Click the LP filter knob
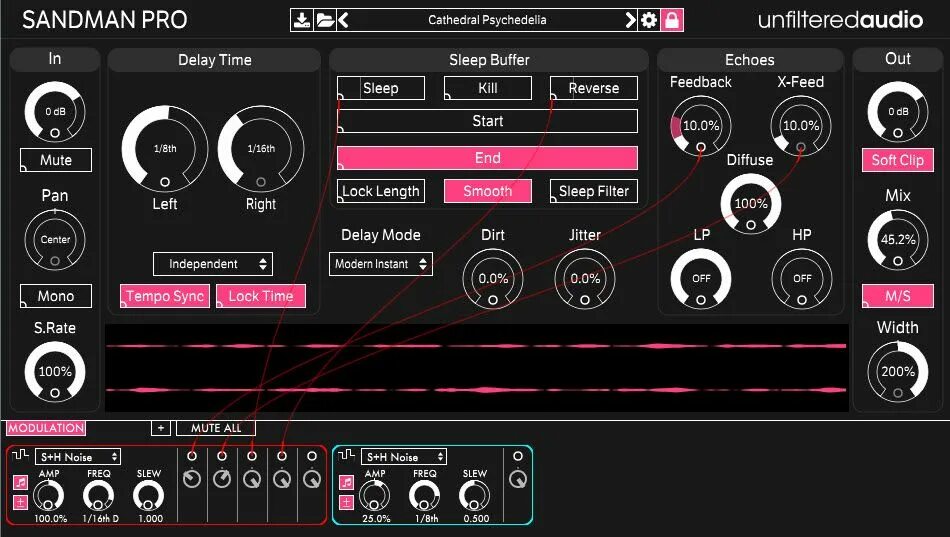Image resolution: width=950 pixels, height=537 pixels. pos(701,278)
